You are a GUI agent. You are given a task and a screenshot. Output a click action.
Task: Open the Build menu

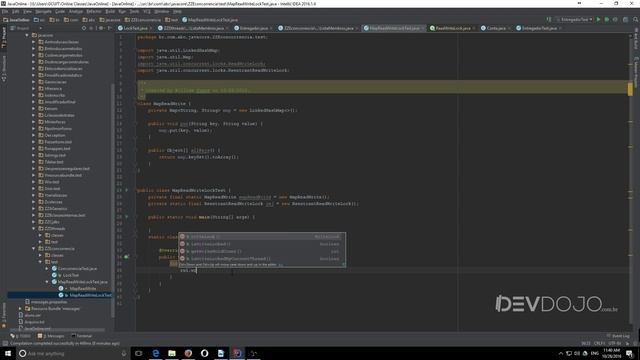[110, 11]
